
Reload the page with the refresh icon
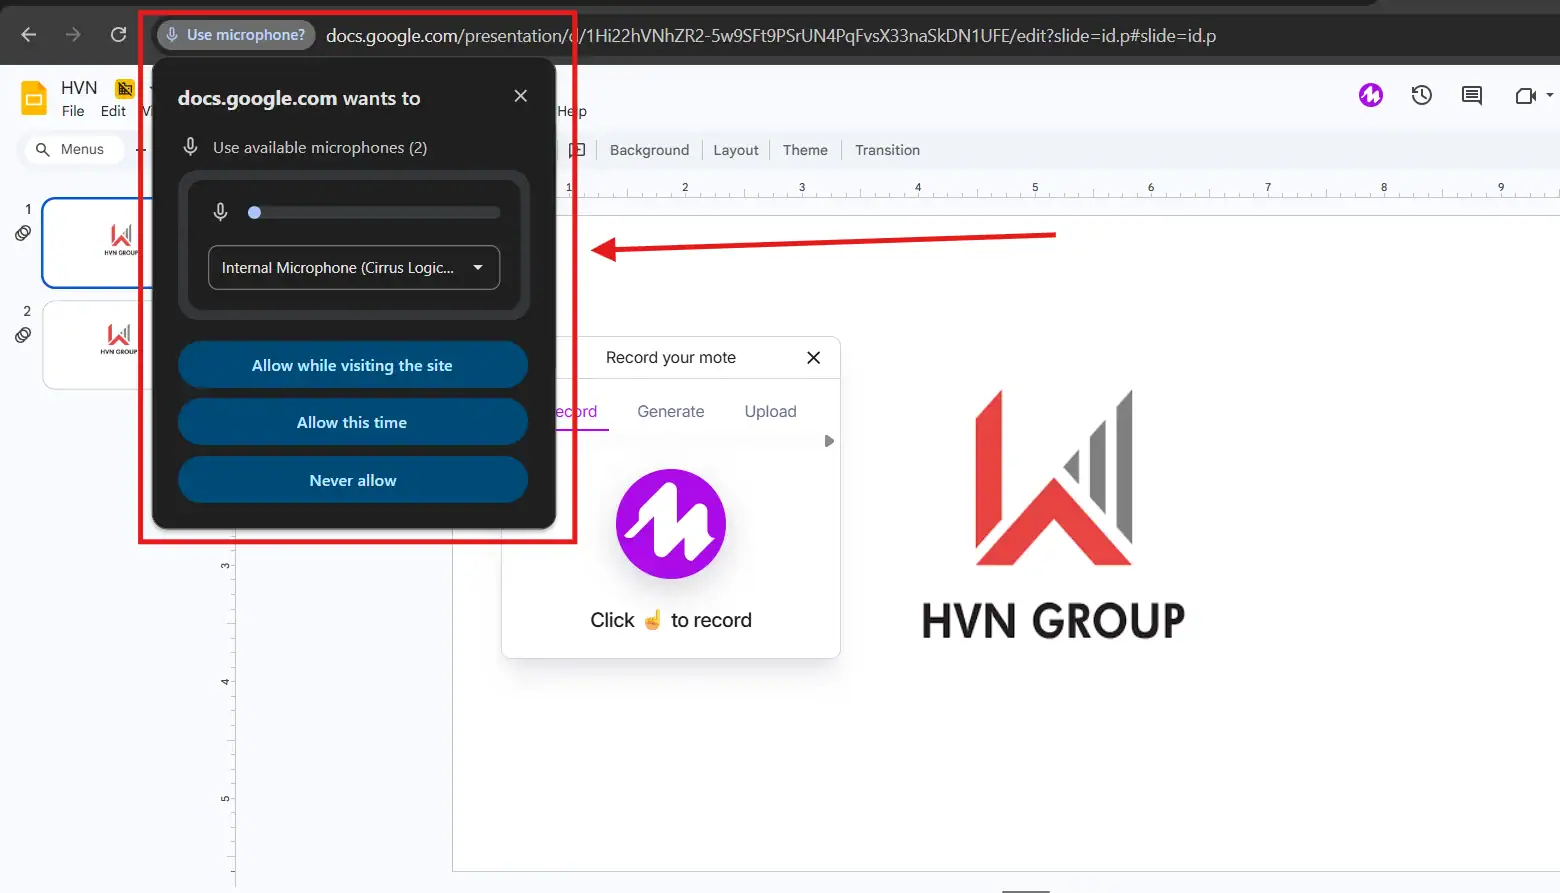118,35
